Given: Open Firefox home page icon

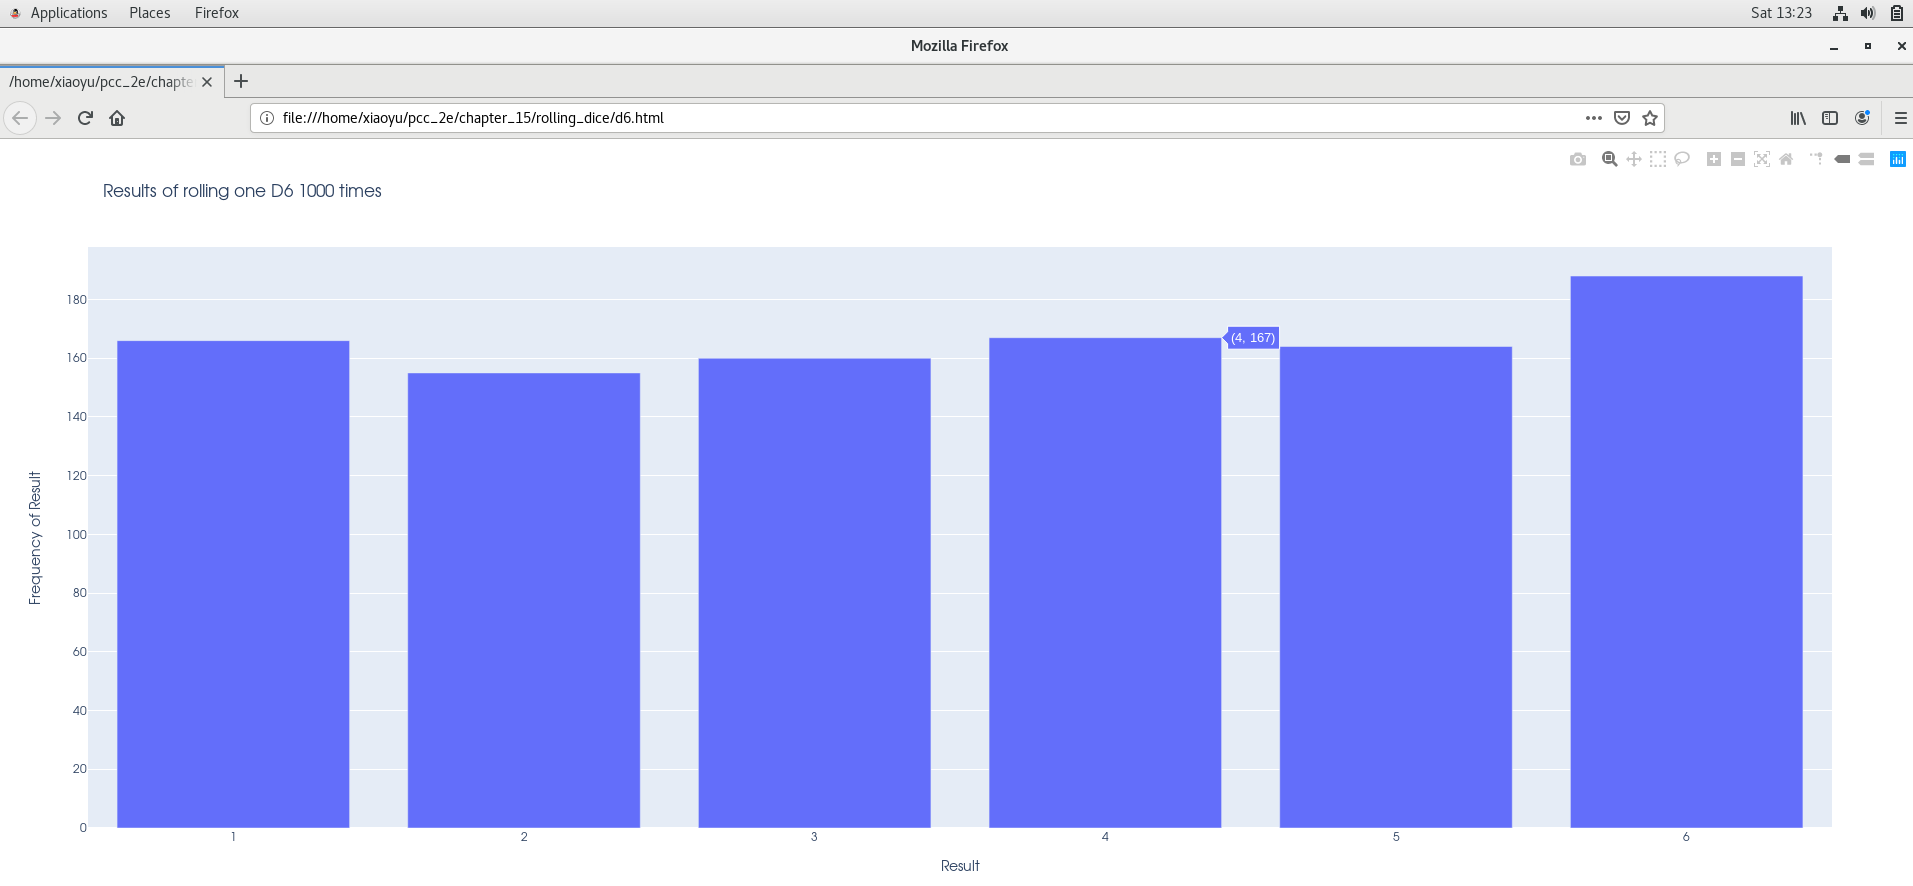Looking at the screenshot, I should 117,118.
